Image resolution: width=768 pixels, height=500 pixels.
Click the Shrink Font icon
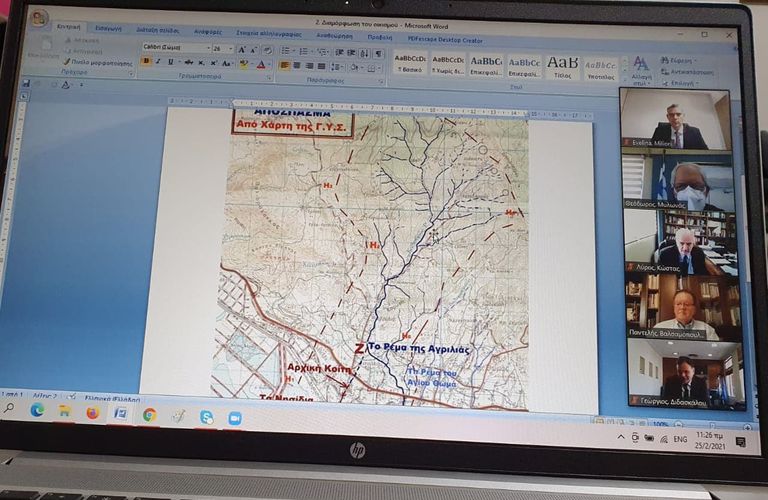[x=253, y=51]
